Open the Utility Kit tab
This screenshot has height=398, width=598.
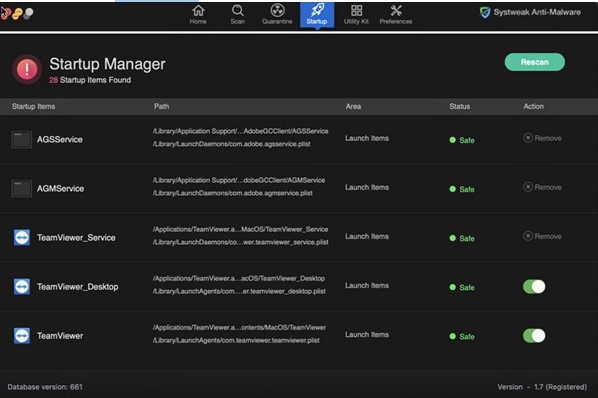[x=356, y=14]
